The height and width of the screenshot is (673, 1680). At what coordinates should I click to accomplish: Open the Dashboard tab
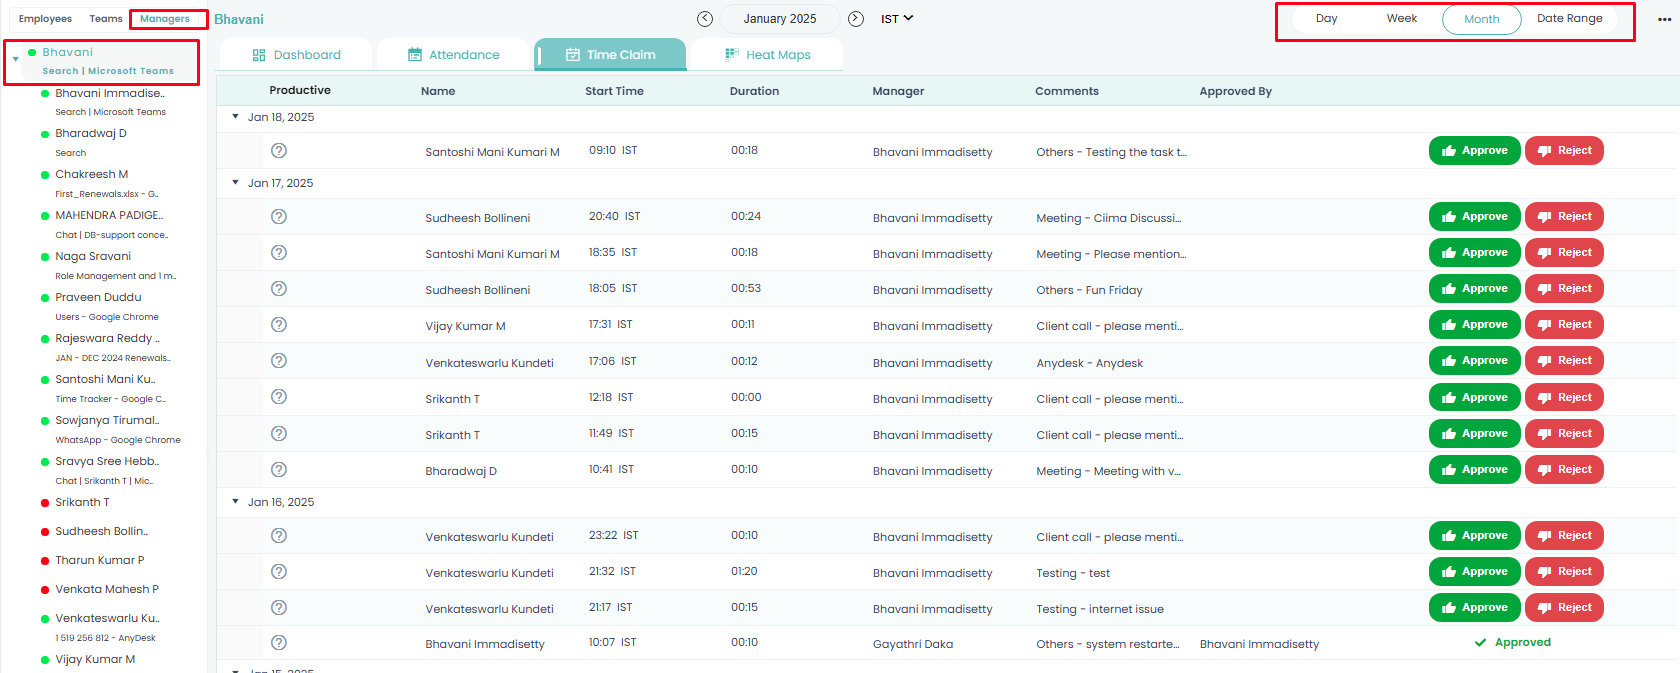coord(297,55)
